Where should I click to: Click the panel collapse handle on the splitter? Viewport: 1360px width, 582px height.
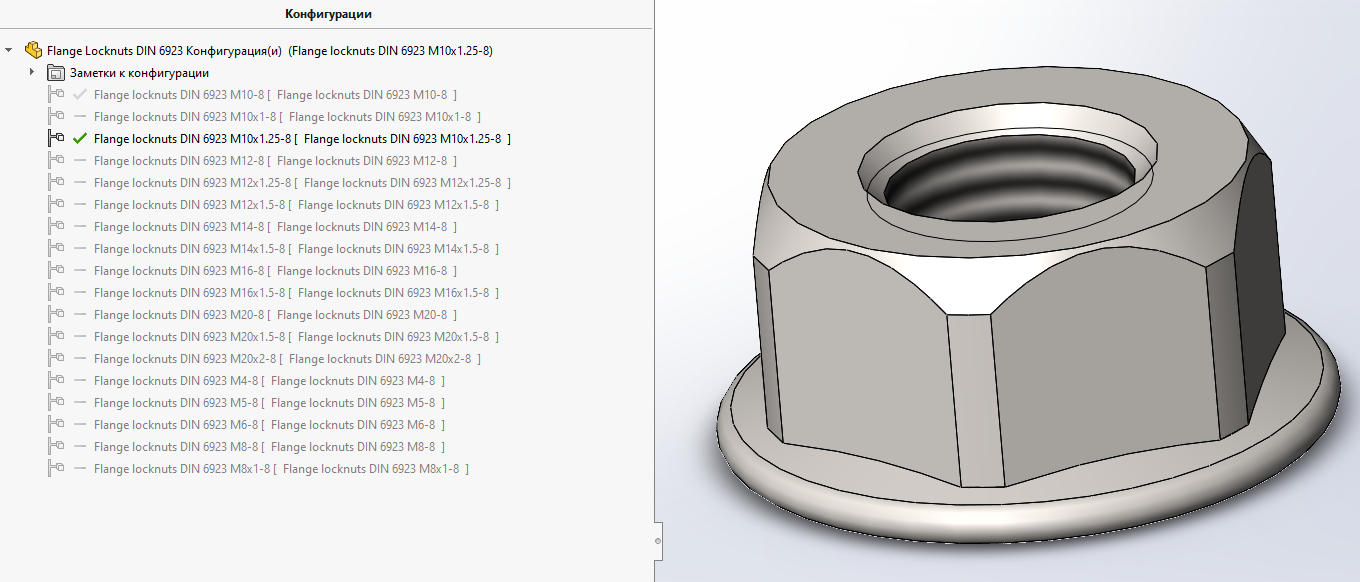(x=658, y=540)
